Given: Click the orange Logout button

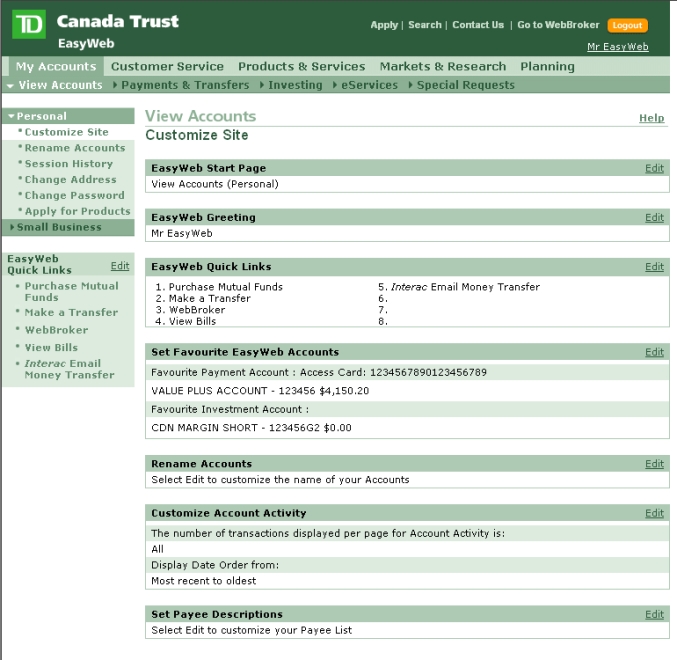Looking at the screenshot, I should pyautogui.click(x=627, y=25).
